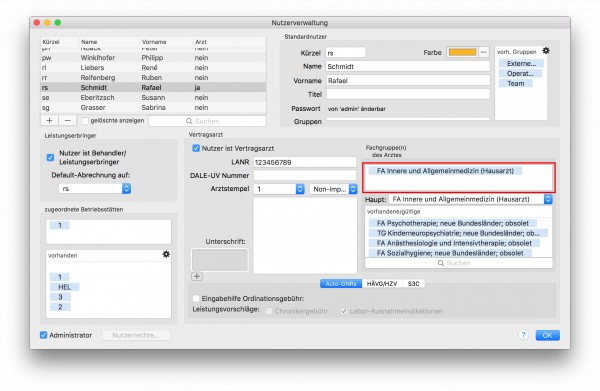This screenshot has width=600, height=391.
Task: Open the Default-Abrechnung 'rs' dropdown
Action: click(95, 188)
